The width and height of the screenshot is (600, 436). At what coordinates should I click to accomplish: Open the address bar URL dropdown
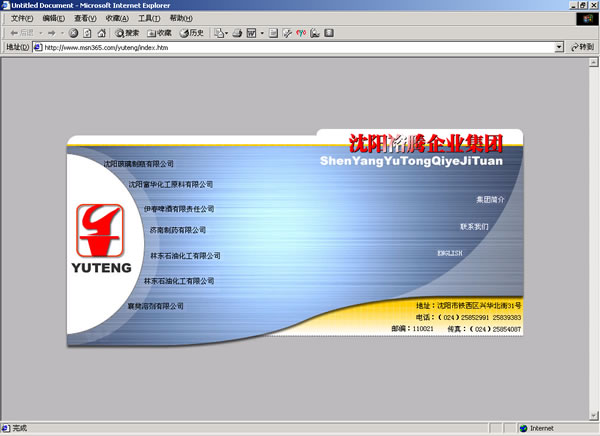point(559,47)
